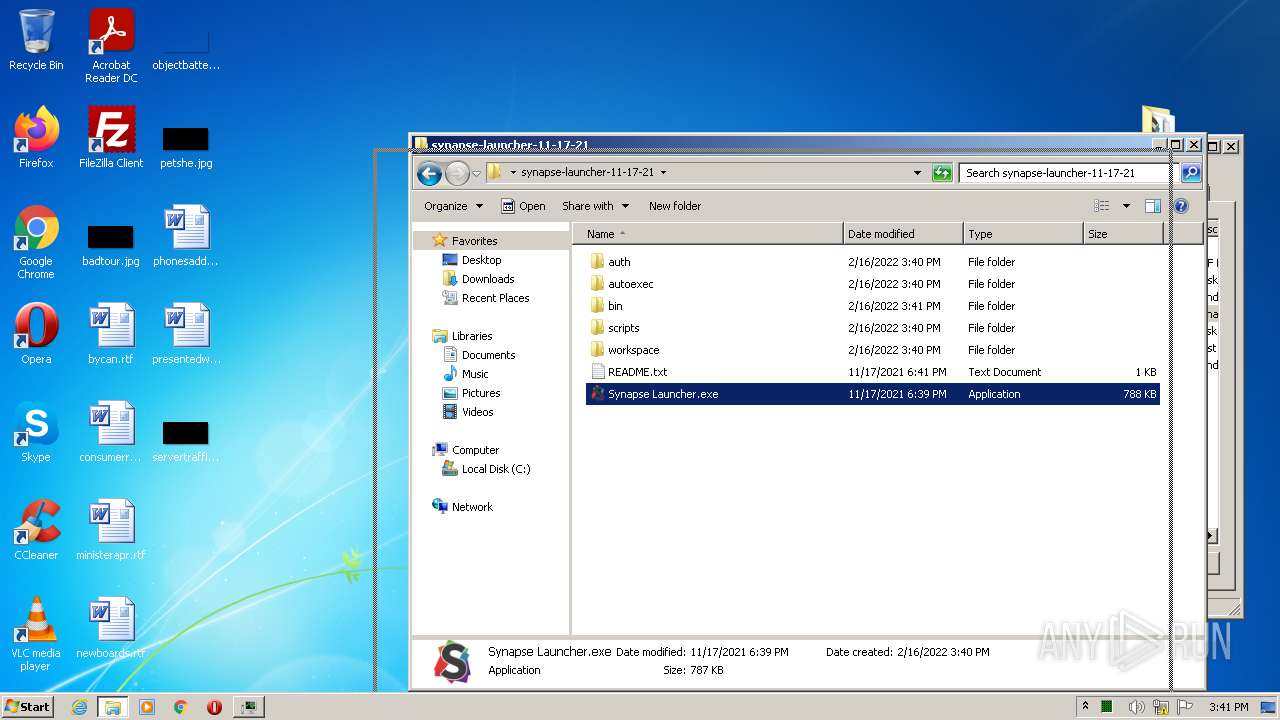Image resolution: width=1280 pixels, height=720 pixels.
Task: Select the petshe.jpg desktop file
Action: [x=186, y=146]
